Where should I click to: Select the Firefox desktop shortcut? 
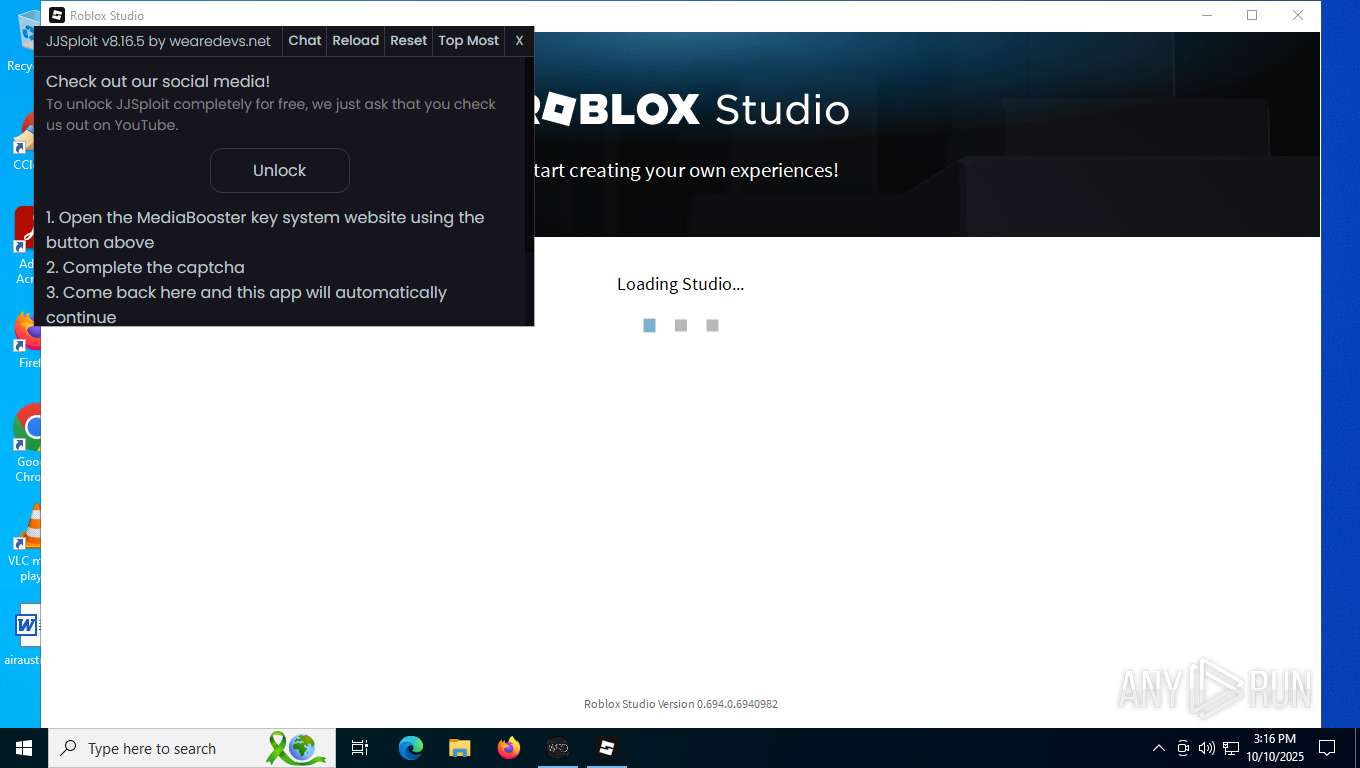tap(27, 340)
